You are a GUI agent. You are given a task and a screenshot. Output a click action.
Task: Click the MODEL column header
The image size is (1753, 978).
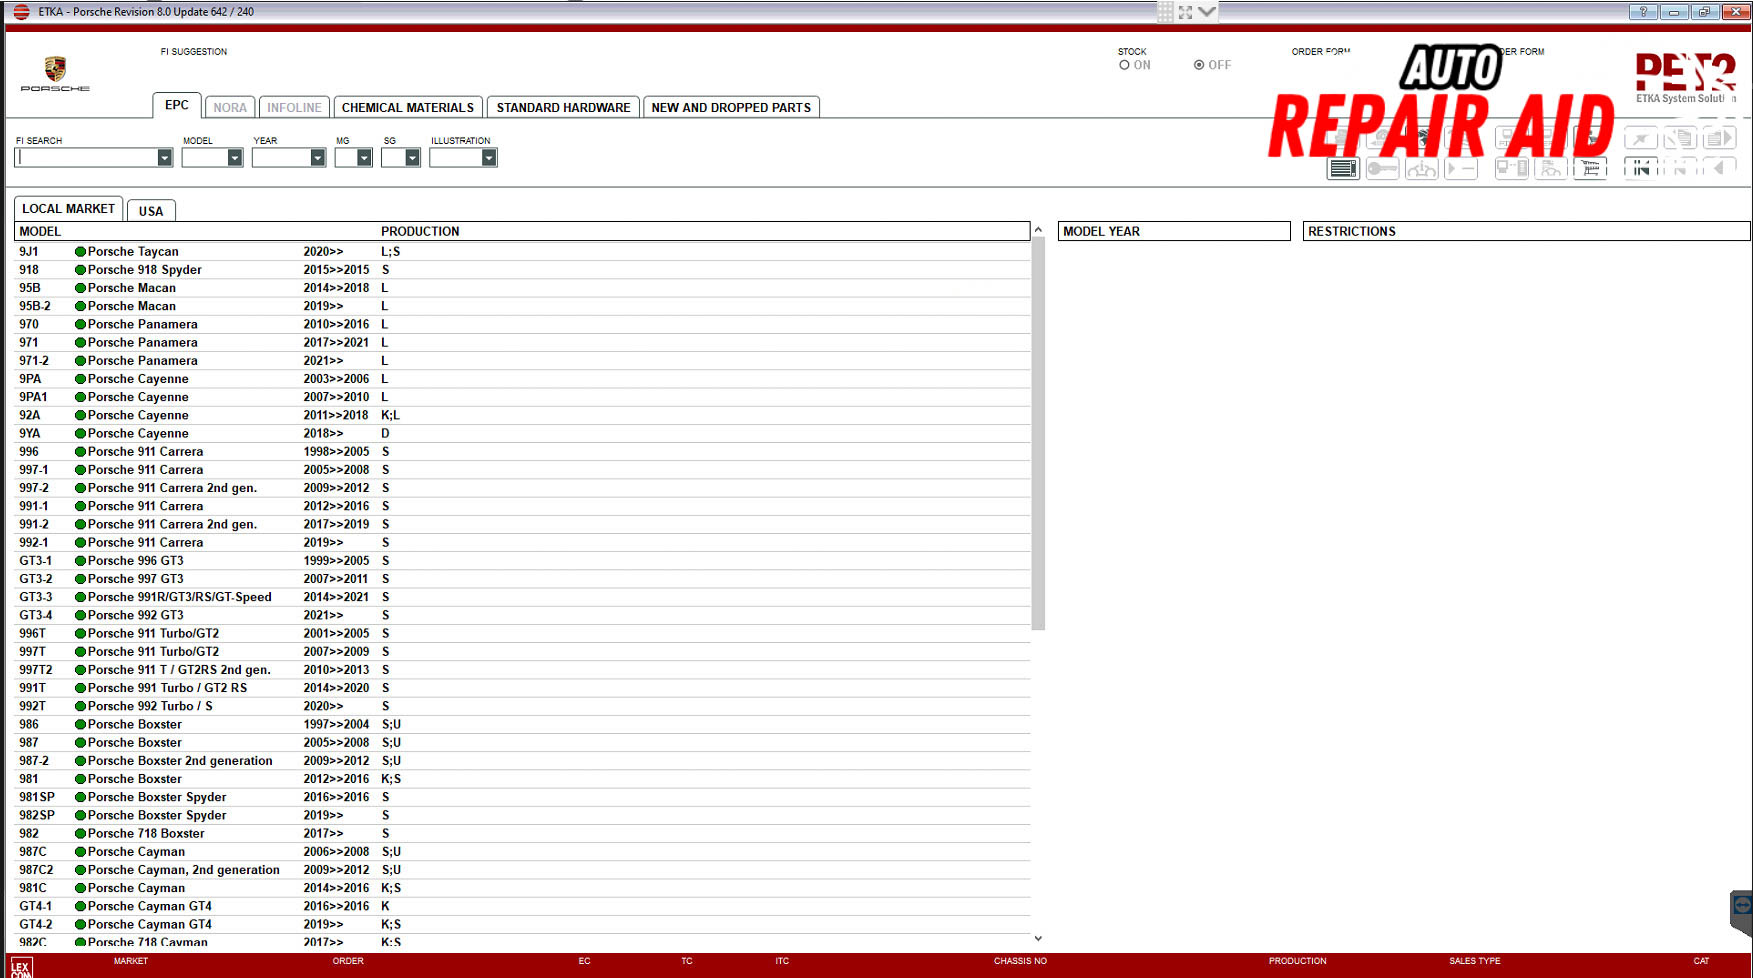(40, 231)
